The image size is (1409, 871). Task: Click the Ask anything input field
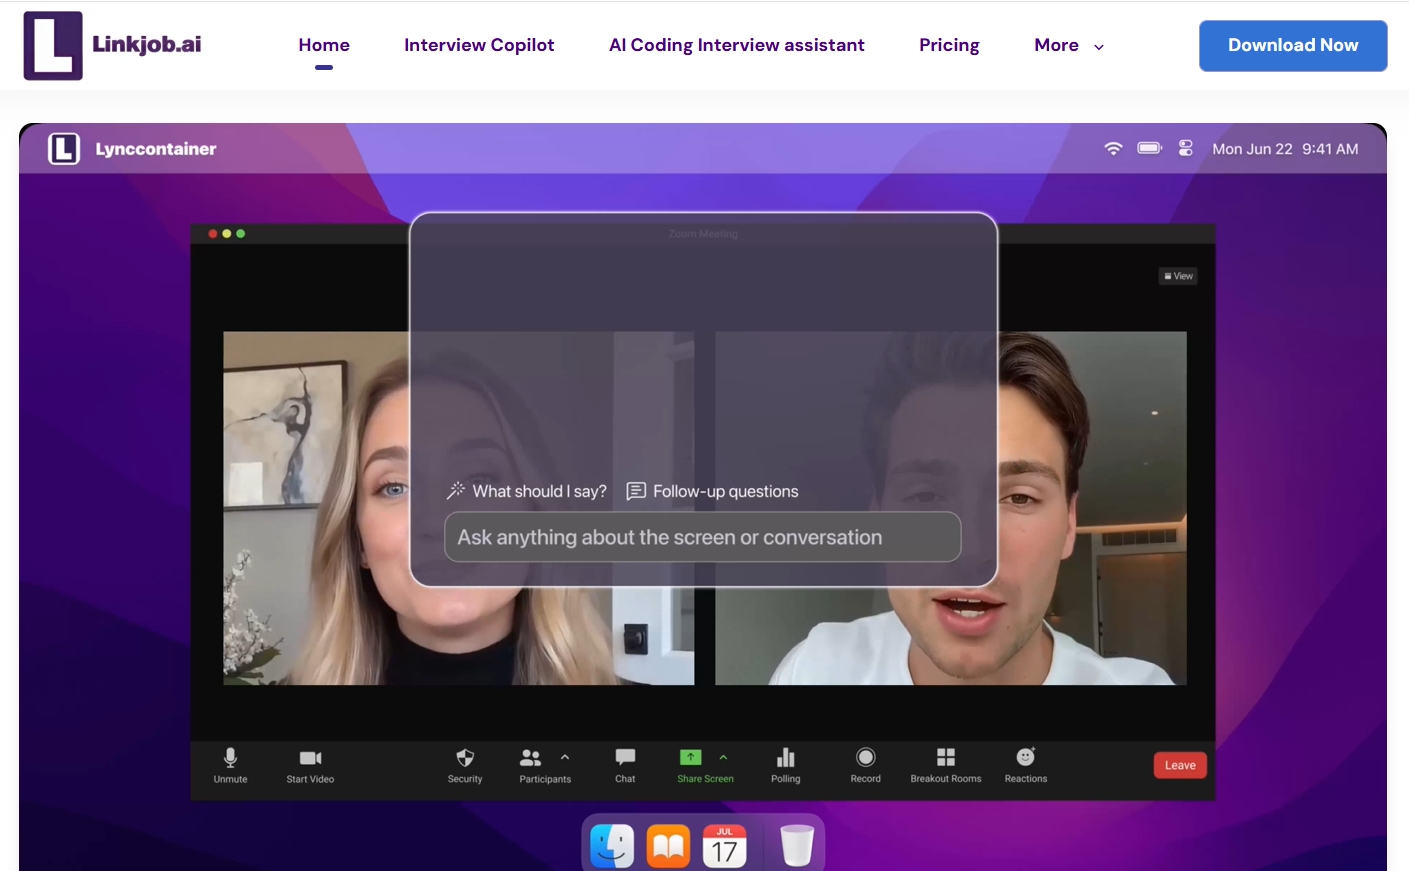(x=702, y=537)
